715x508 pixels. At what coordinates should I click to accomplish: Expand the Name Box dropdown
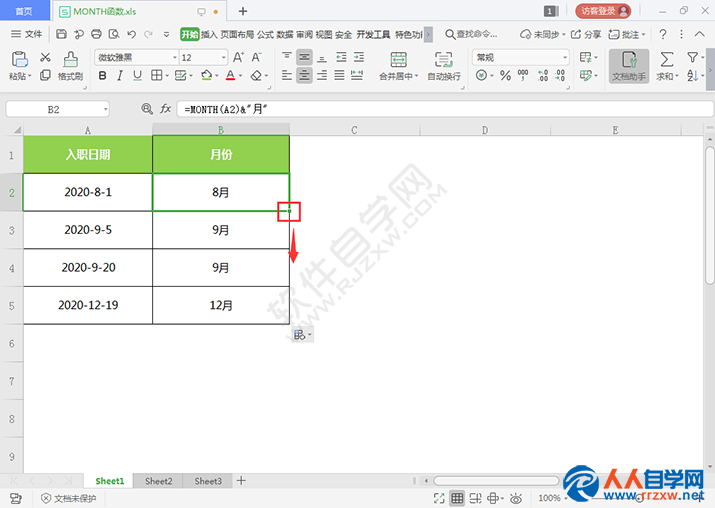coord(106,109)
